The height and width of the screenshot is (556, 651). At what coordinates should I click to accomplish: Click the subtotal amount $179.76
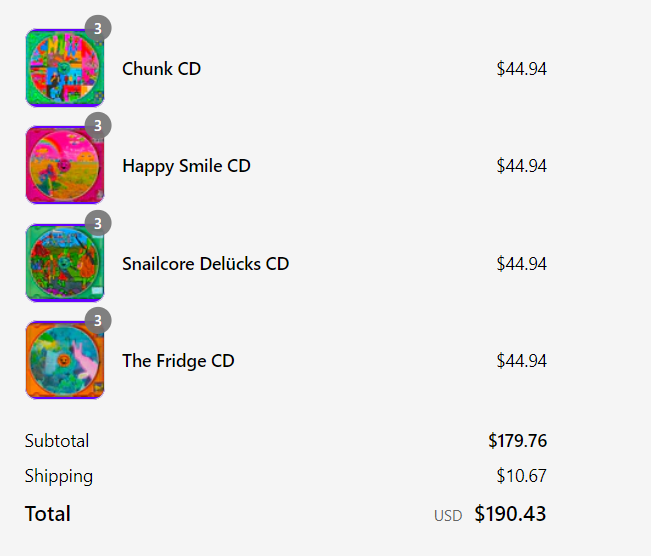click(517, 441)
